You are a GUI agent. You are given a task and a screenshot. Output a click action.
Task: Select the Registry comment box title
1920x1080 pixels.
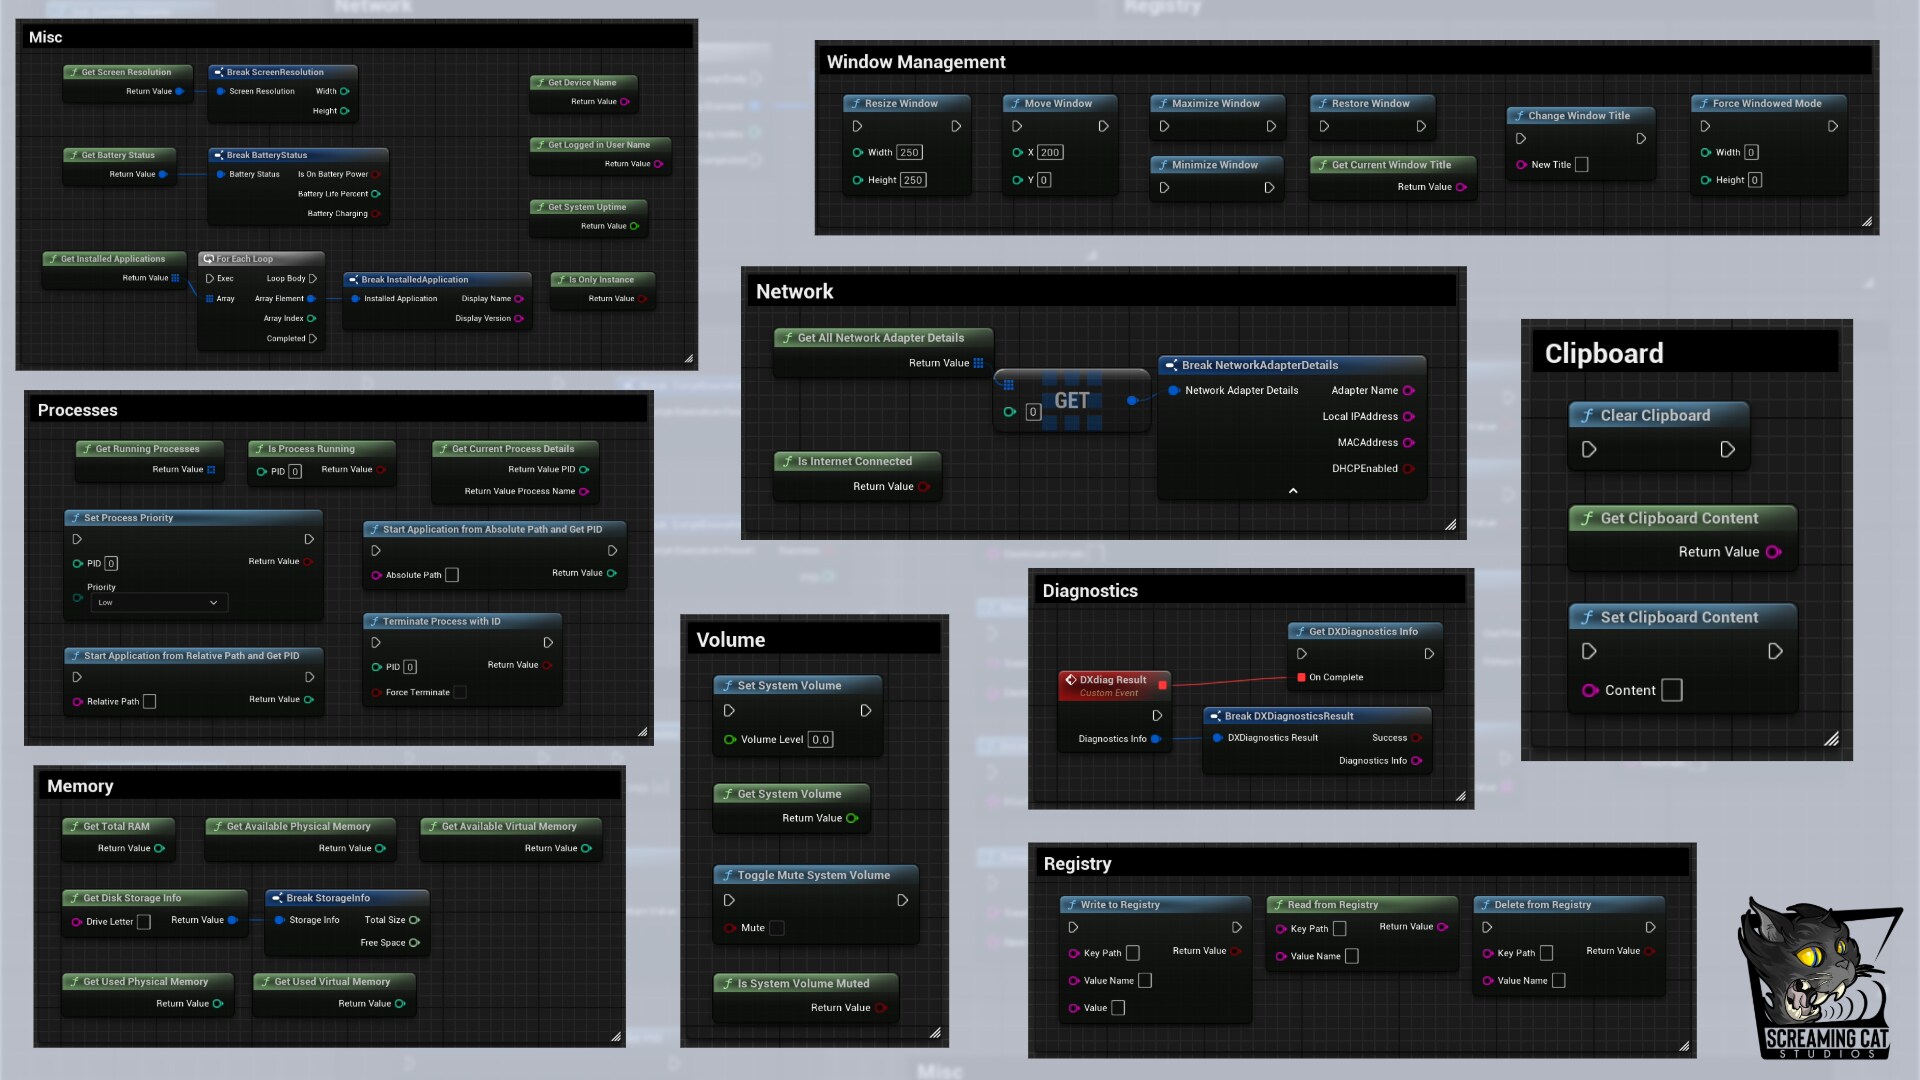(x=1077, y=863)
